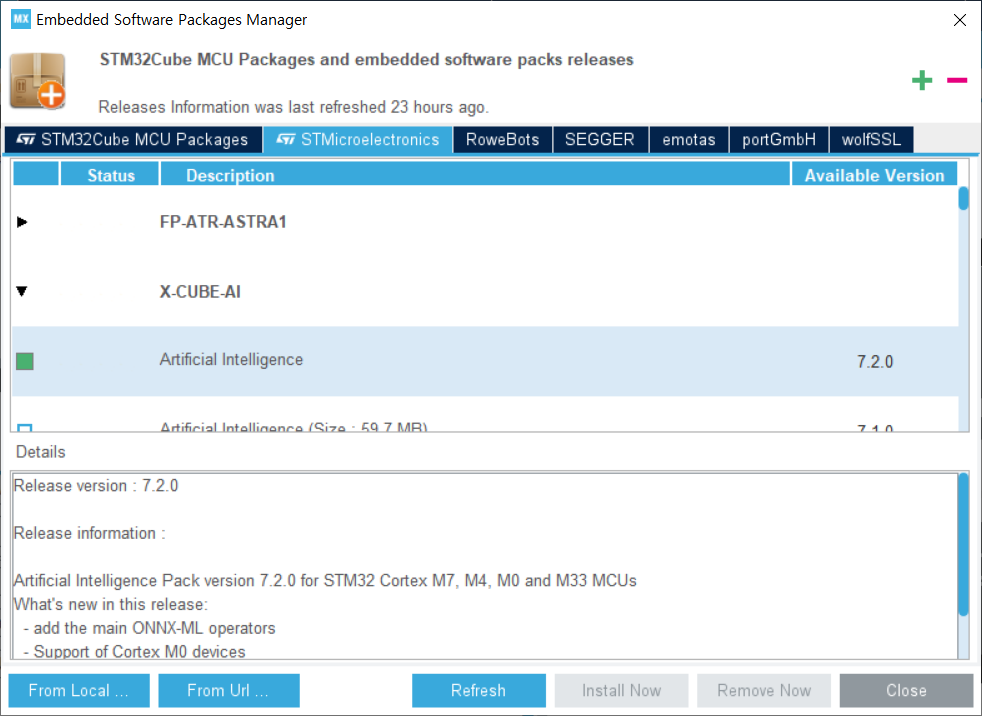The height and width of the screenshot is (716, 982).
Task: Click the green plus expand-all icon
Action: click(x=922, y=81)
